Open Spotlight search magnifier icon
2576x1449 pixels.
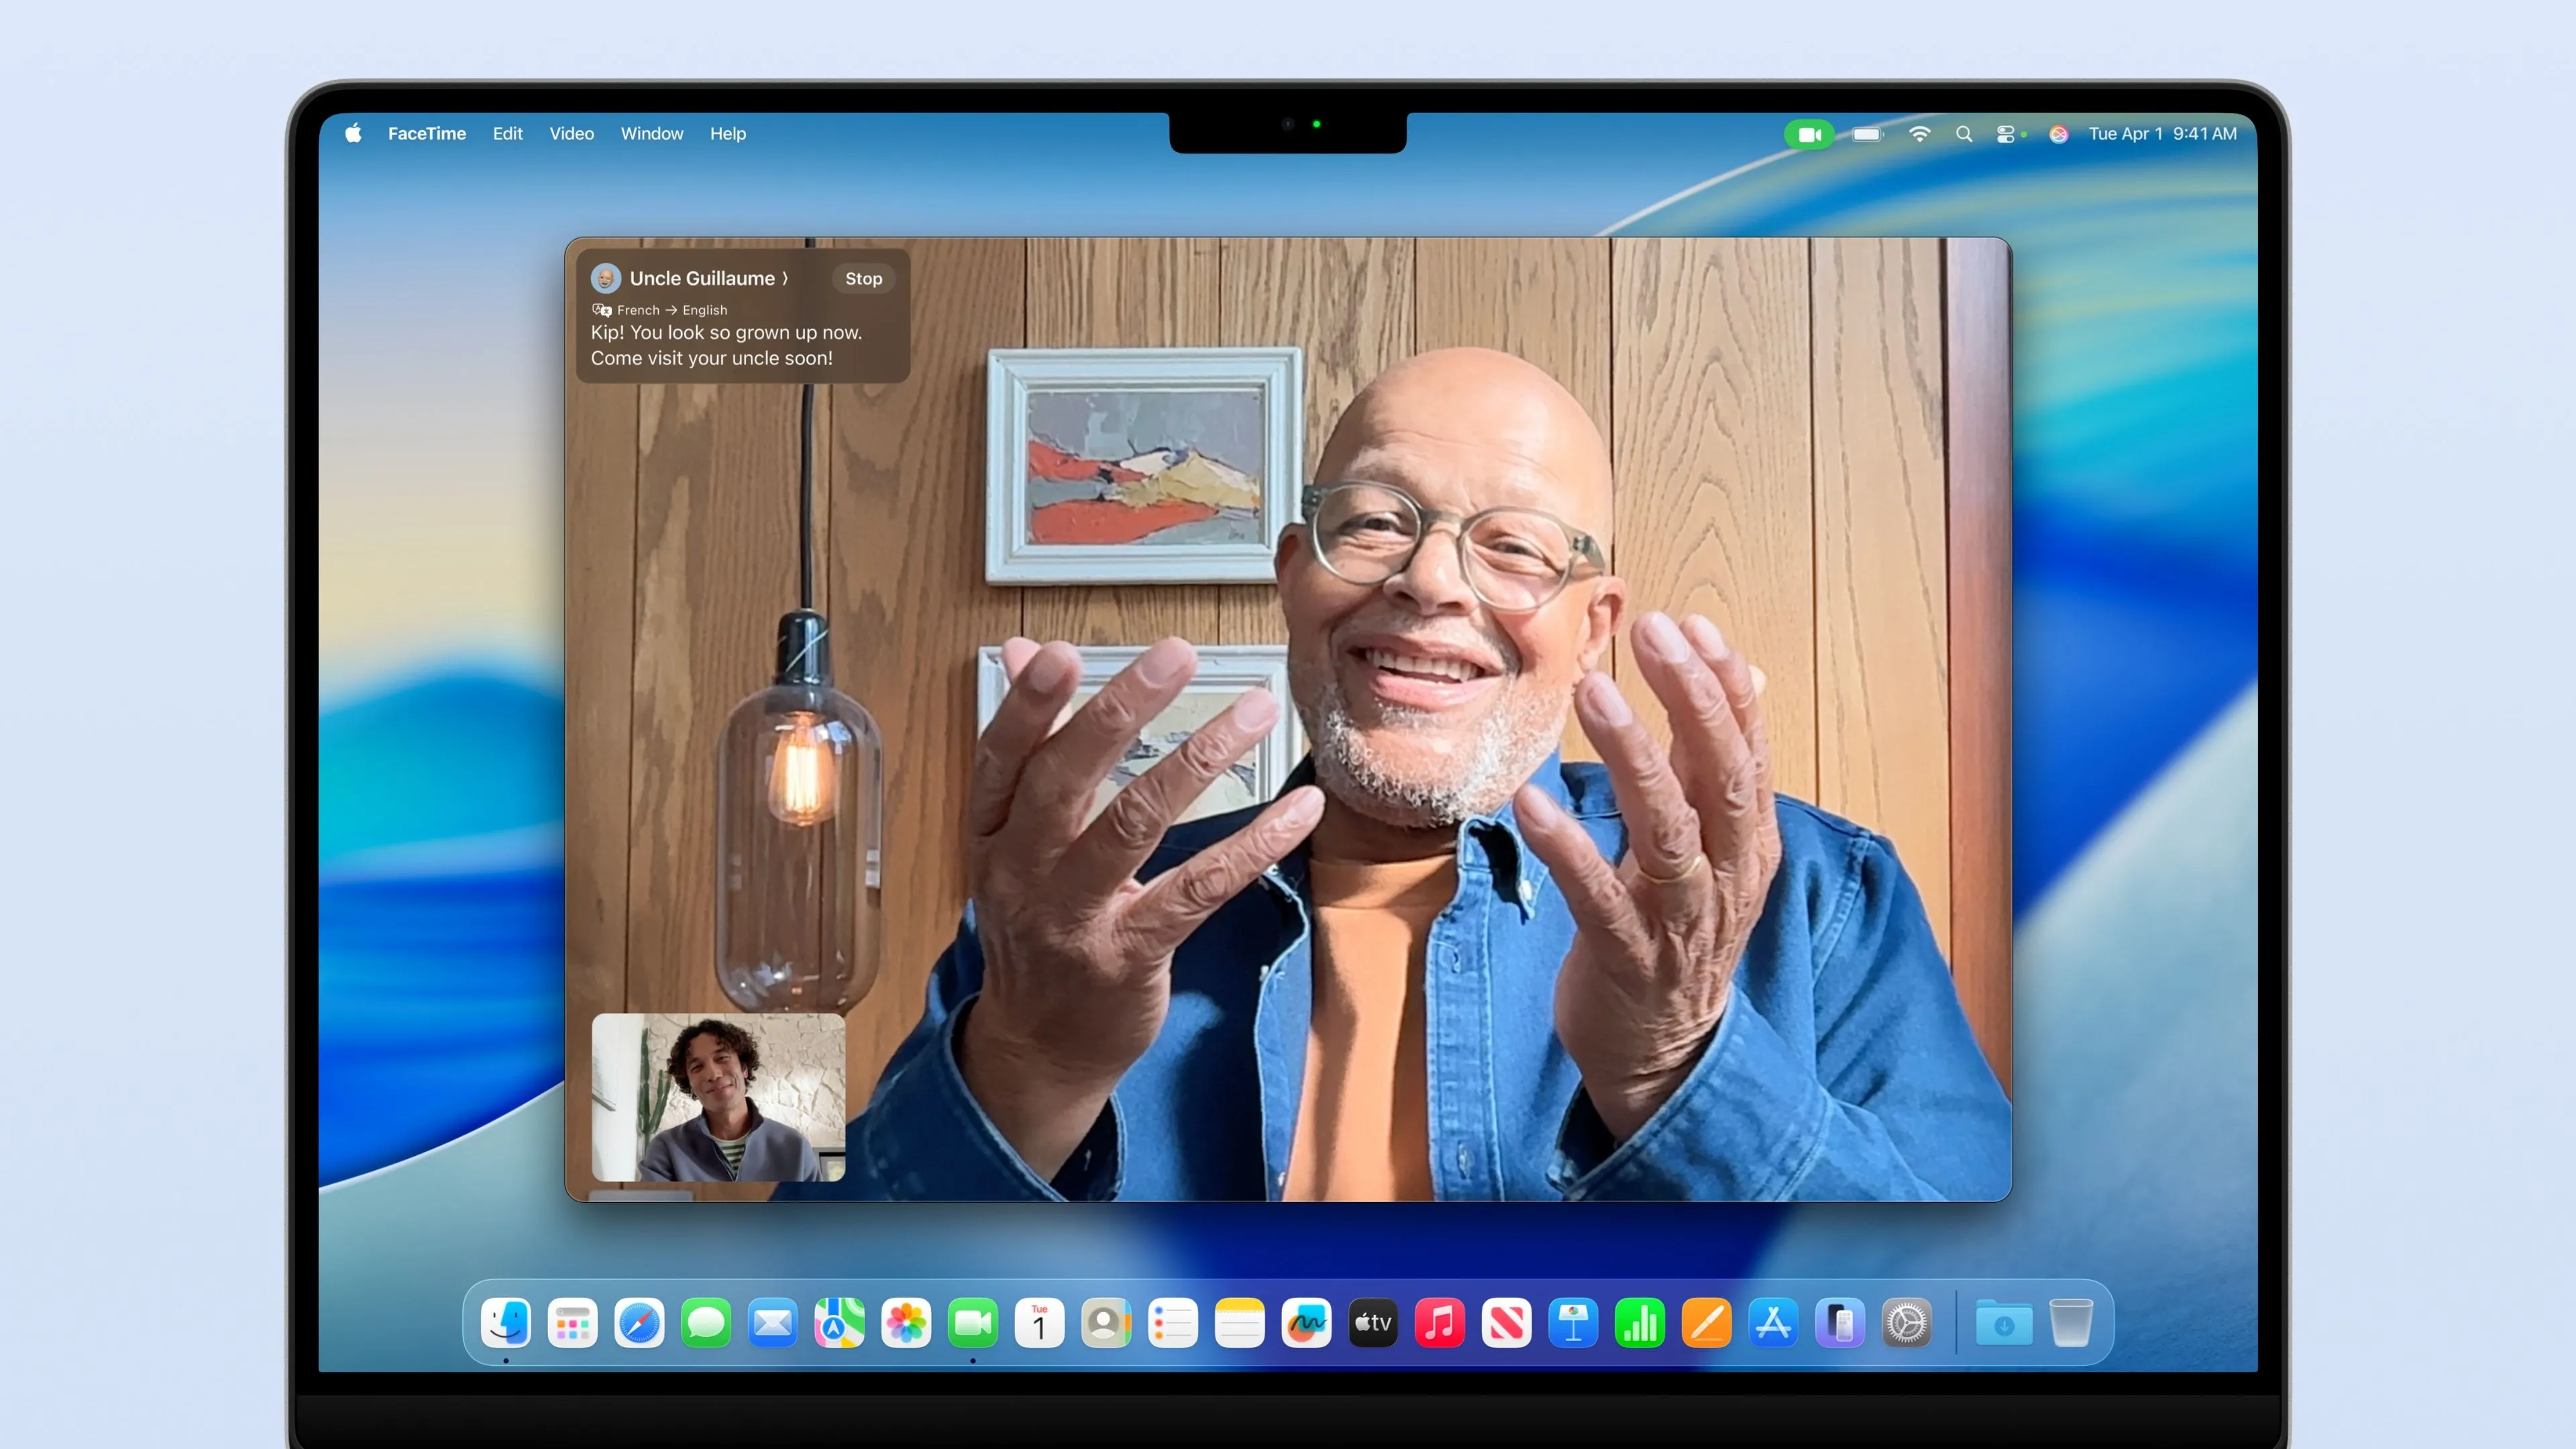pyautogui.click(x=1964, y=134)
